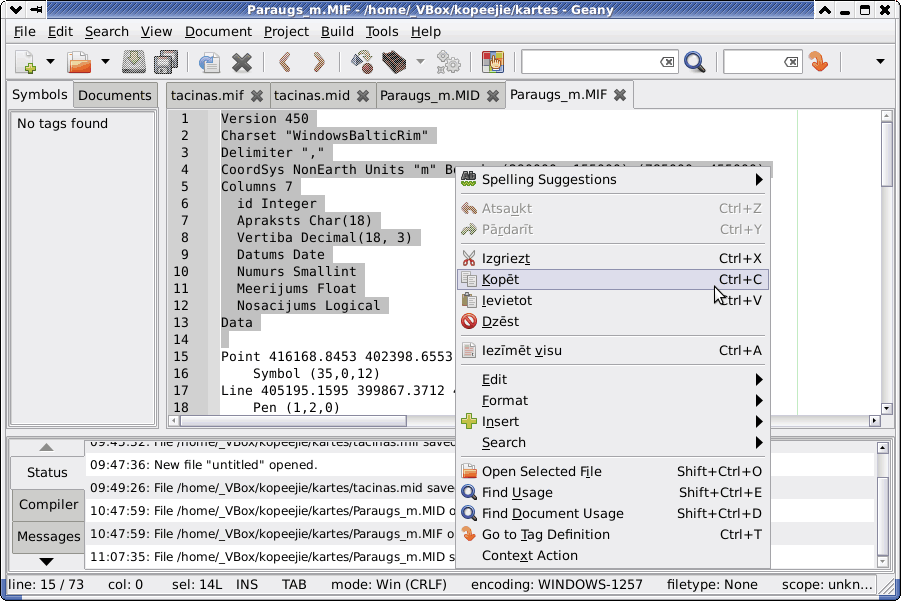Reload the current file icon
This screenshot has height=601, width=901.
[209, 61]
